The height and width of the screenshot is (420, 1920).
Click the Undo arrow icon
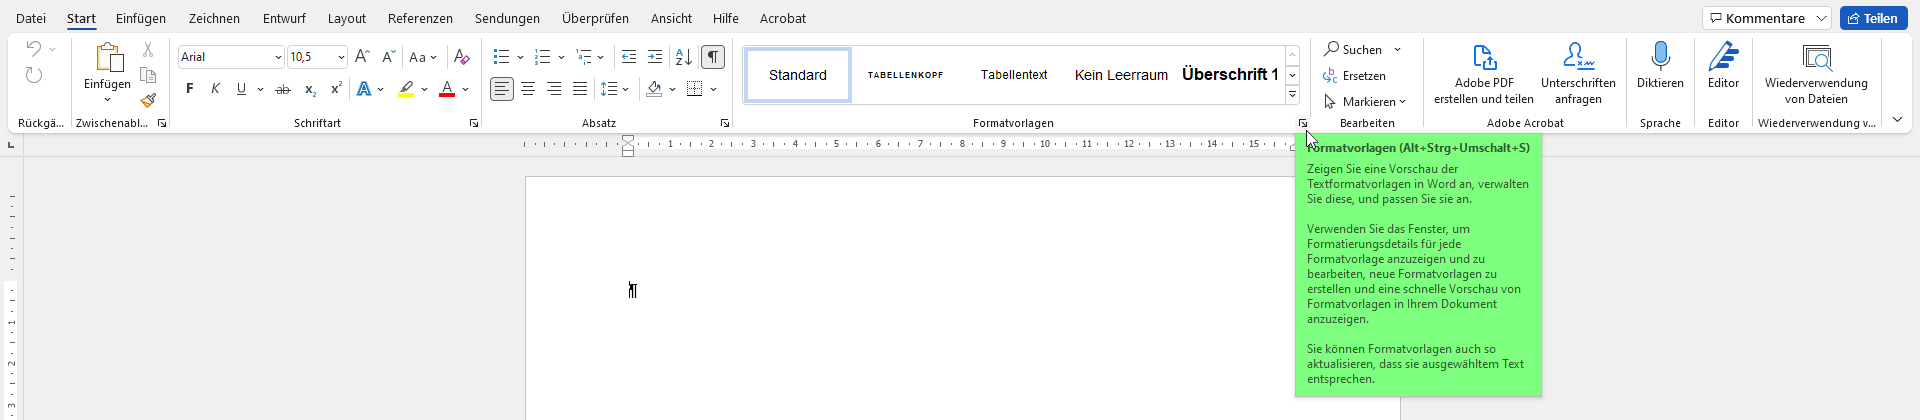[x=34, y=48]
